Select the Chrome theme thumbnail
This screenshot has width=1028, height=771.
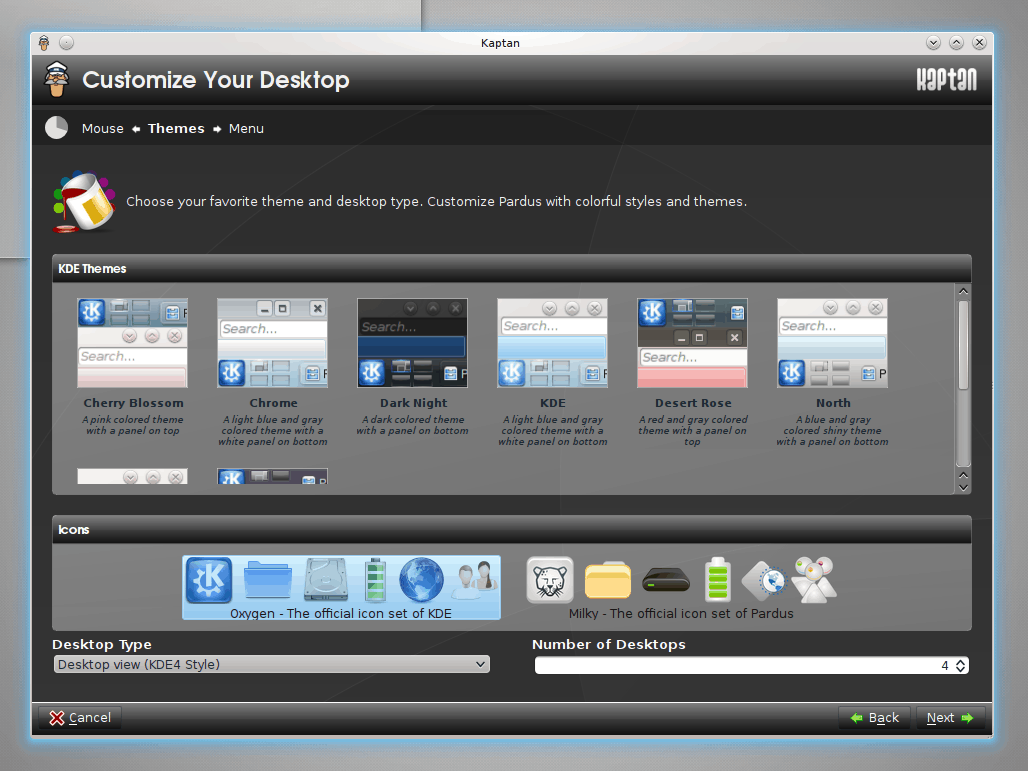click(x=272, y=343)
